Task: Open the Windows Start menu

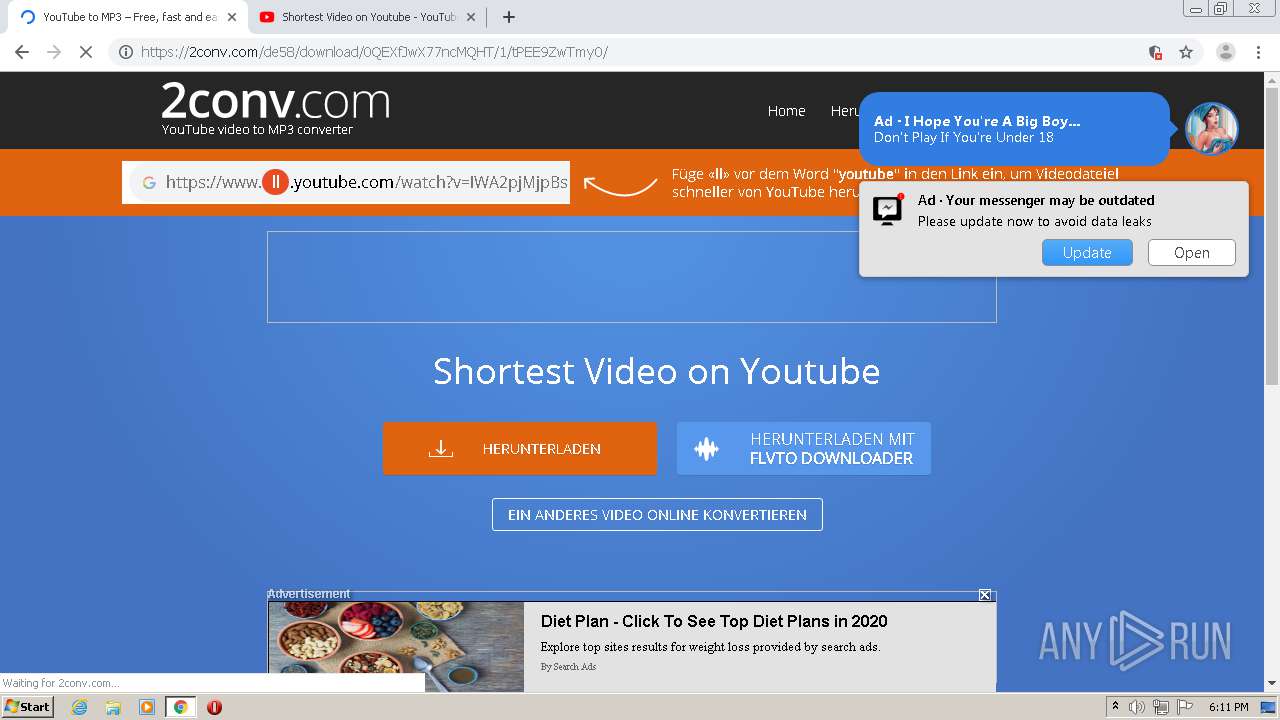Action: click(28, 707)
